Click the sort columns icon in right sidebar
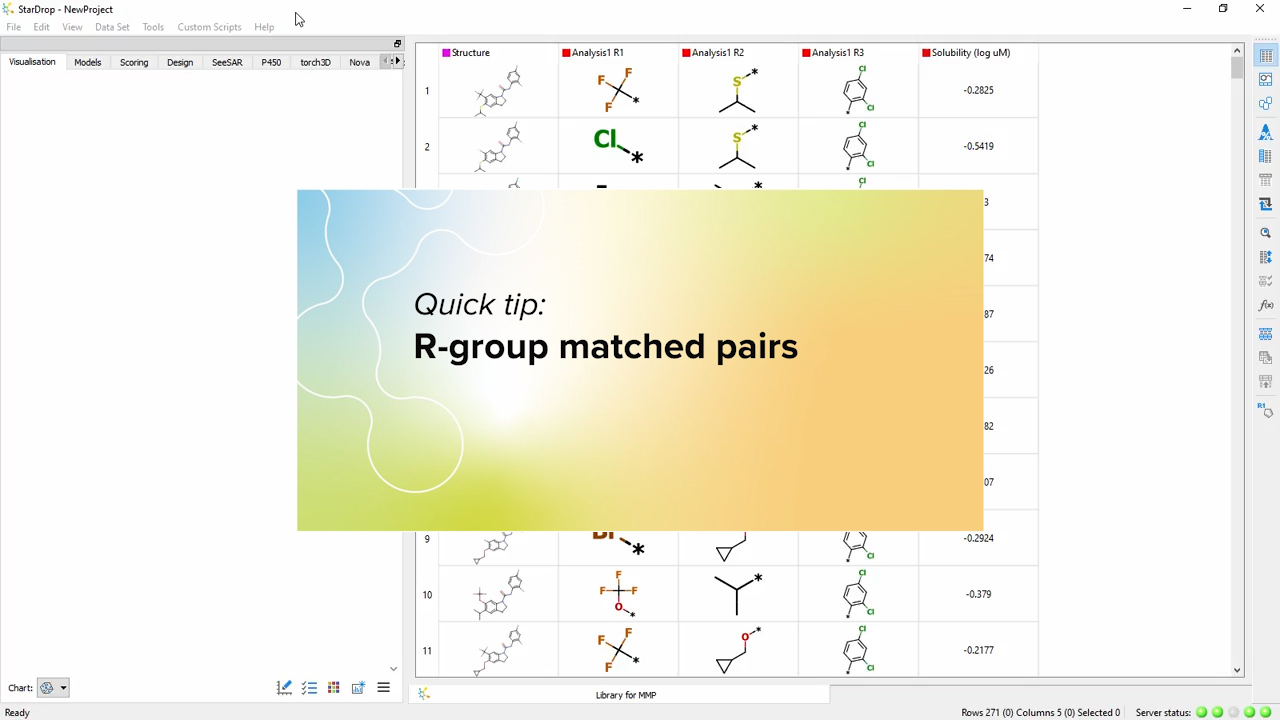 point(1265,257)
